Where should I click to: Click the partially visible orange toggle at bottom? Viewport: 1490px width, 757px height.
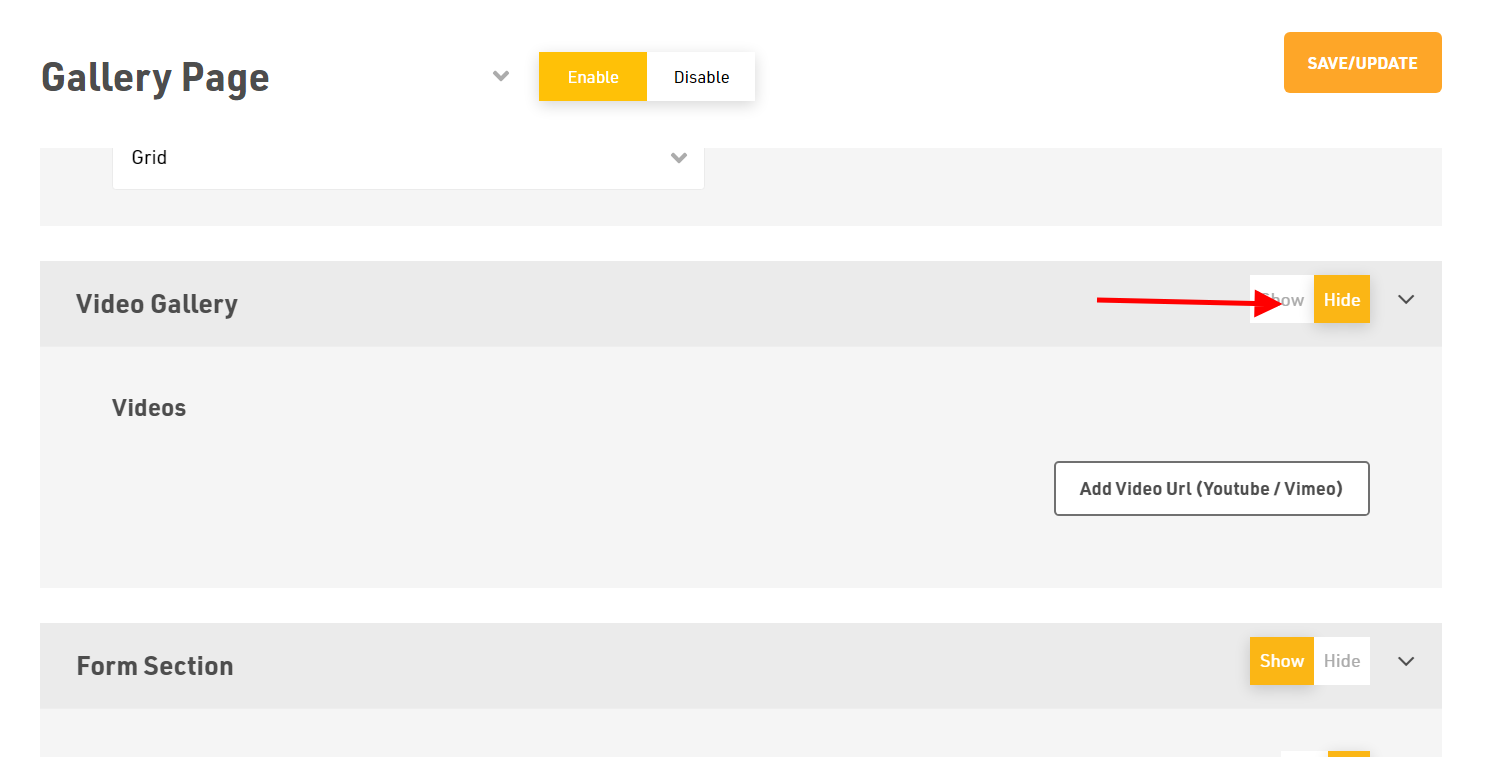point(1349,754)
